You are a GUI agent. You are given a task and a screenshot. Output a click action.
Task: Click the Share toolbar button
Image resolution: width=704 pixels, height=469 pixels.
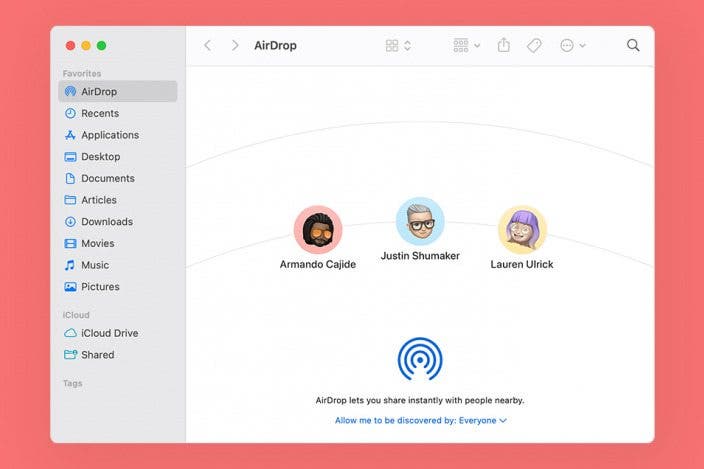tap(504, 45)
